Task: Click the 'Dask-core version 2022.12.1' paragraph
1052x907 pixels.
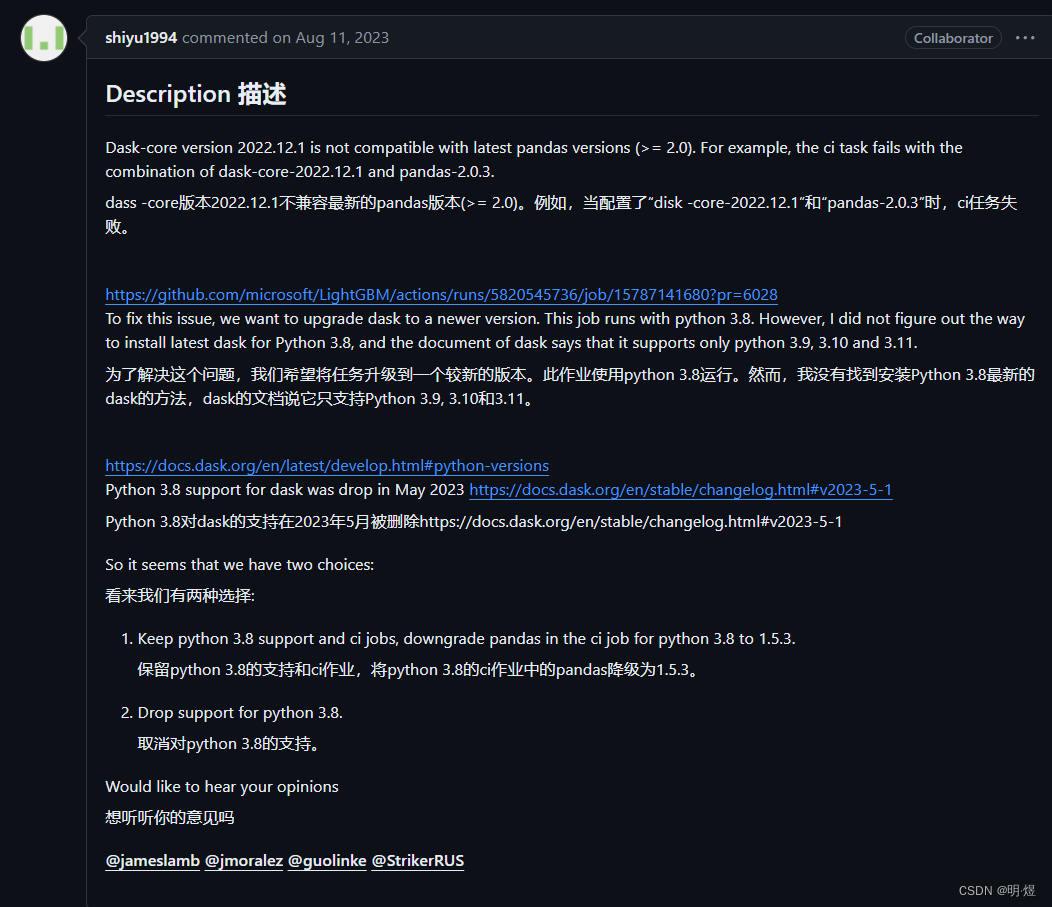Action: 534,160
